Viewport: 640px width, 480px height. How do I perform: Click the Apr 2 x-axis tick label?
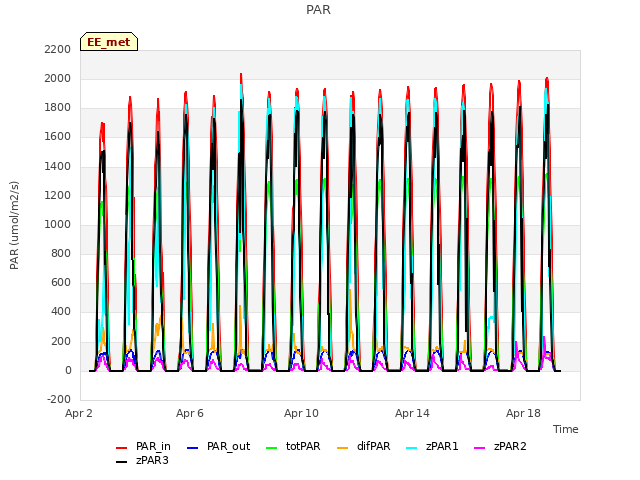click(79, 413)
